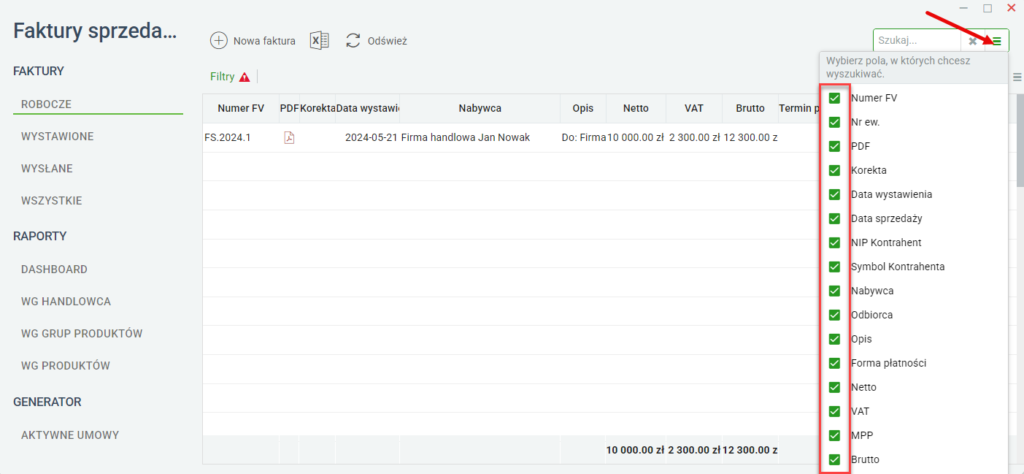
Task: Uncheck the Forma płatności checkbox
Action: (834, 363)
